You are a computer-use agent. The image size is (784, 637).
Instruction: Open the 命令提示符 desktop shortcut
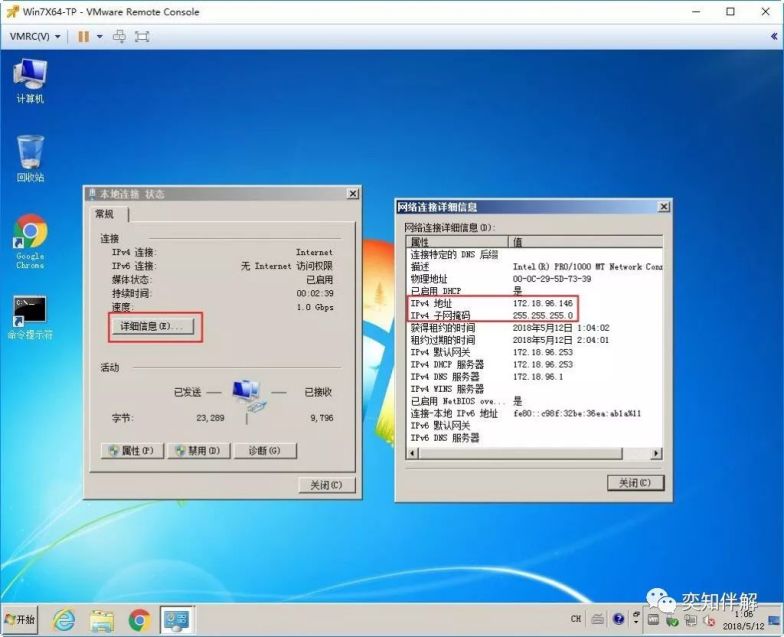[30, 318]
